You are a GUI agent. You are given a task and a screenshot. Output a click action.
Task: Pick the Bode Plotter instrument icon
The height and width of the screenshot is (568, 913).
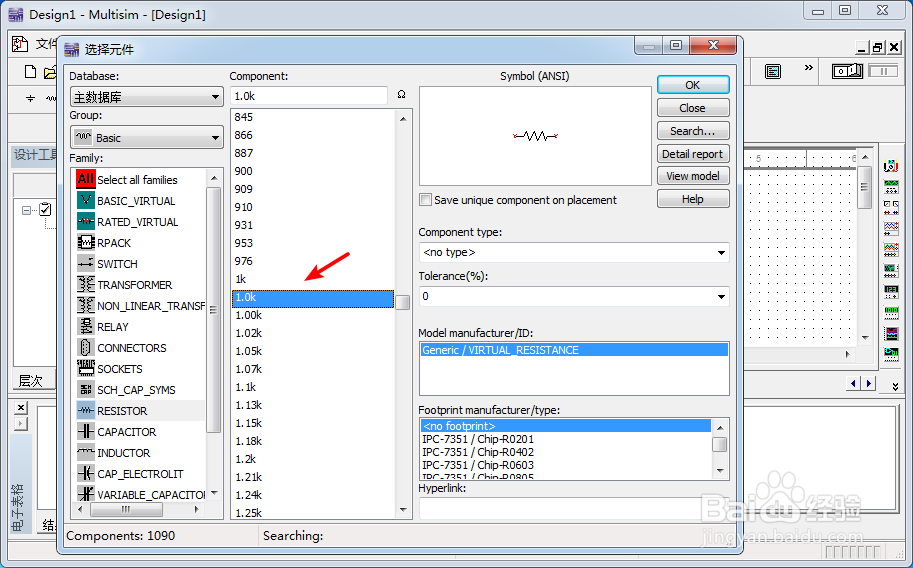[x=891, y=270]
